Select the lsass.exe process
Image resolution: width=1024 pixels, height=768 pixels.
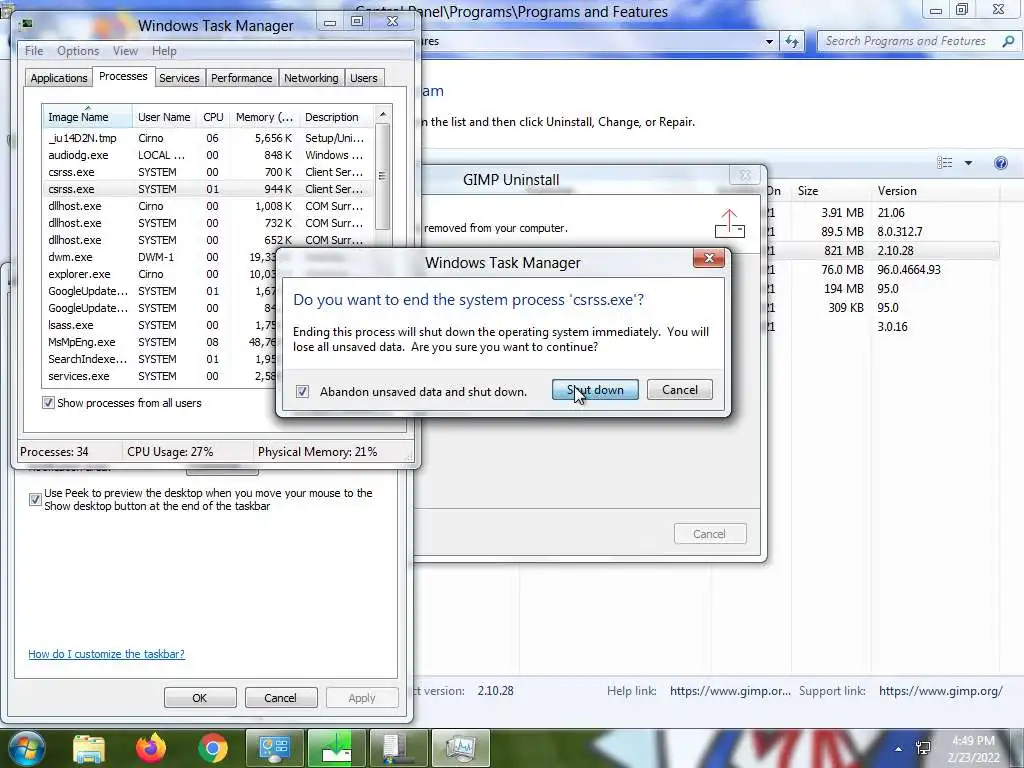tap(160, 325)
